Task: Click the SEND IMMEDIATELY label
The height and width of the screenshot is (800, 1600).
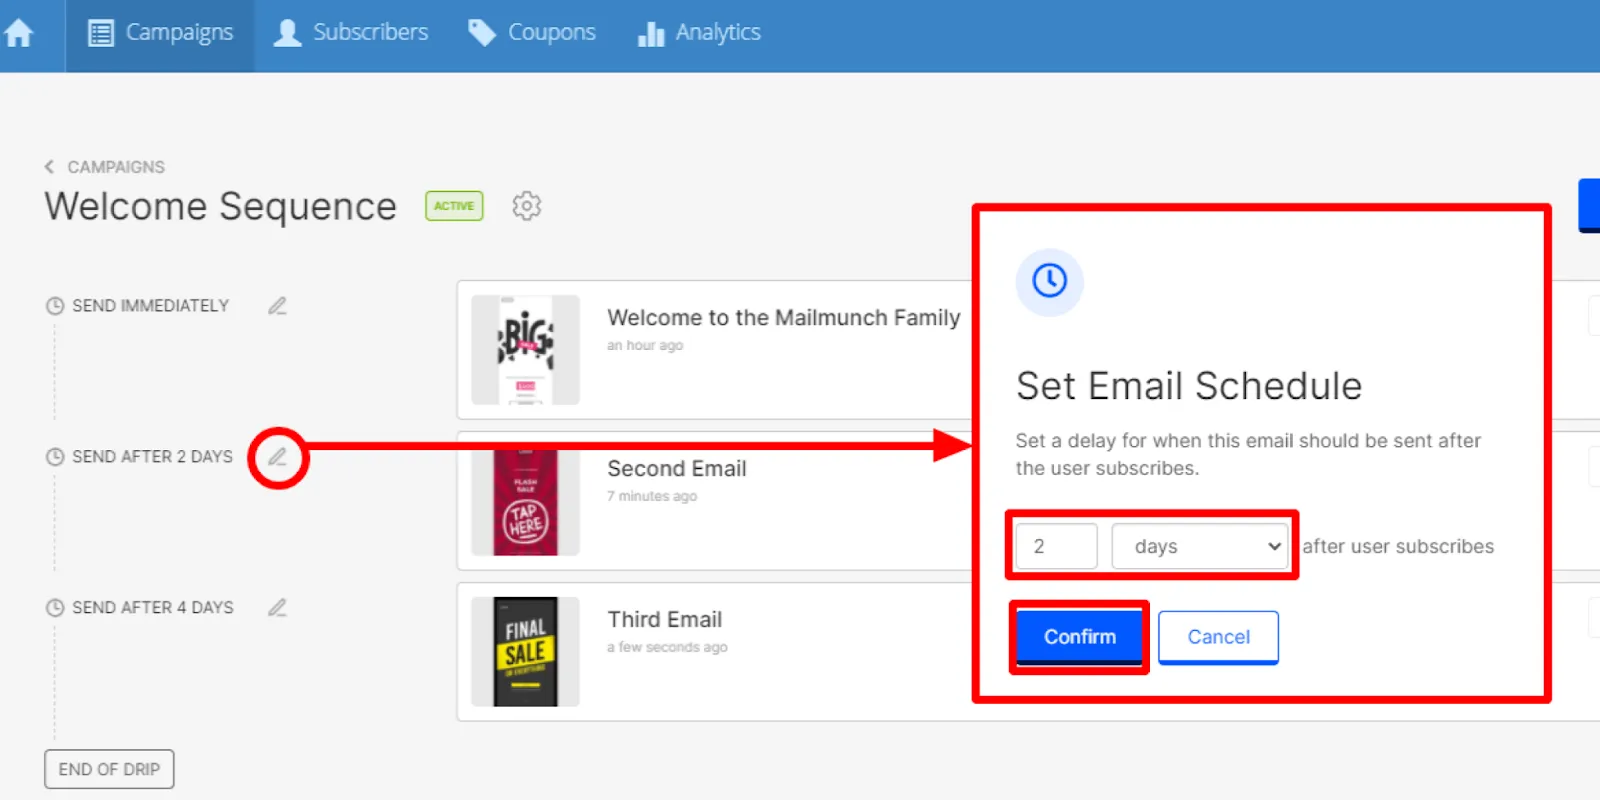Action: tap(151, 306)
